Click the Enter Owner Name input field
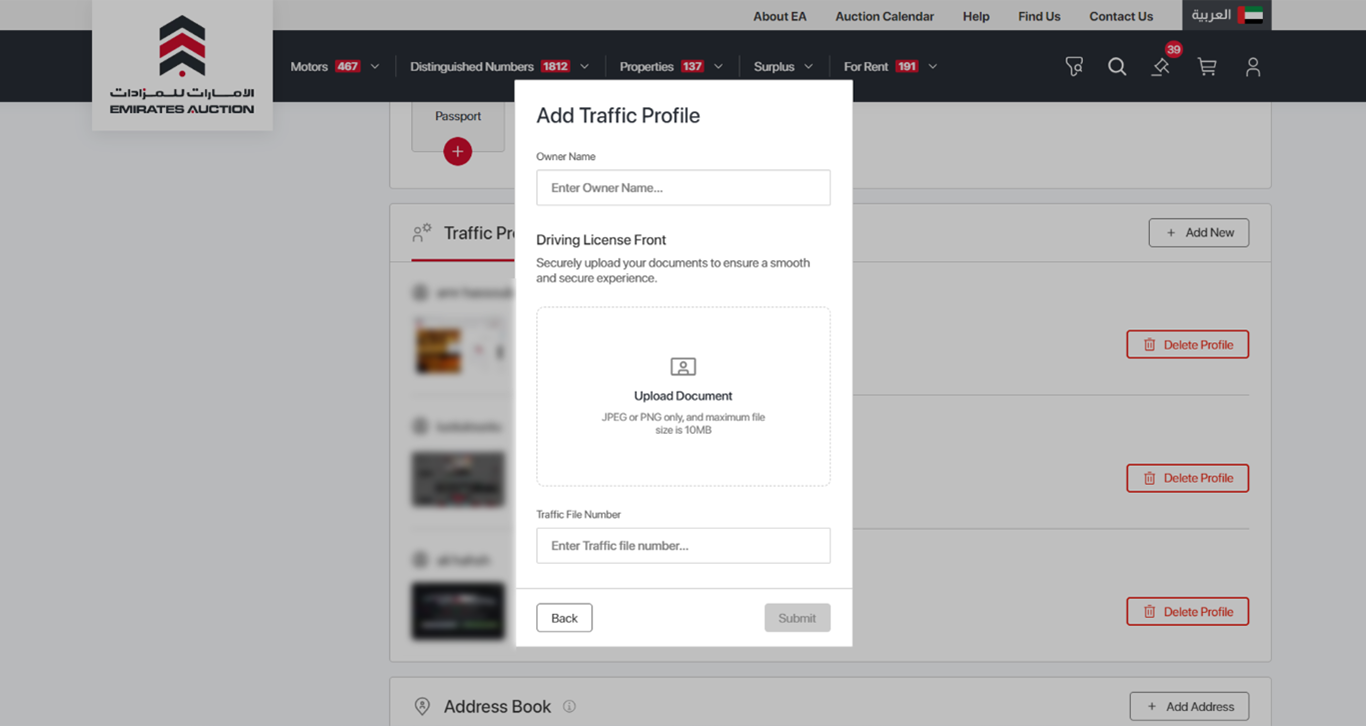This screenshot has width=1366, height=726. (x=683, y=187)
